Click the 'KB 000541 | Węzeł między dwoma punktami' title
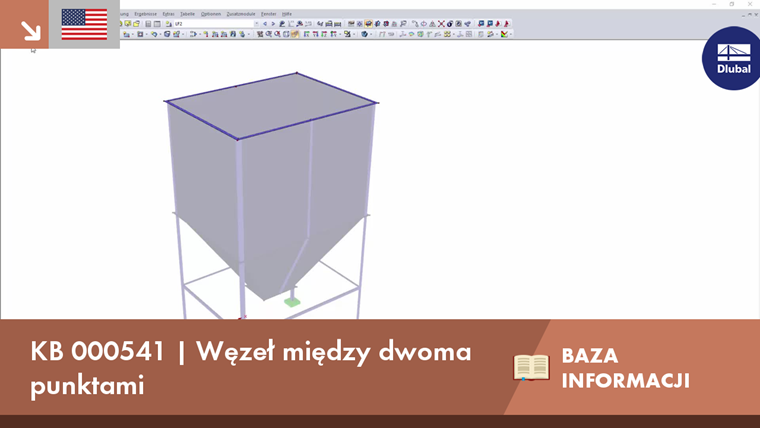 [251, 368]
